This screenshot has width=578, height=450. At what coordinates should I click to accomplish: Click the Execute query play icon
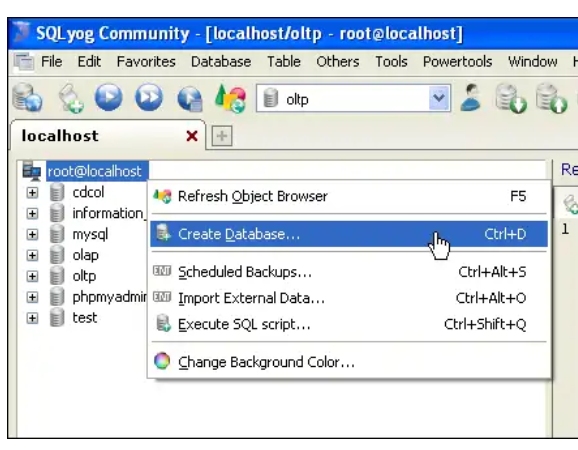108,97
